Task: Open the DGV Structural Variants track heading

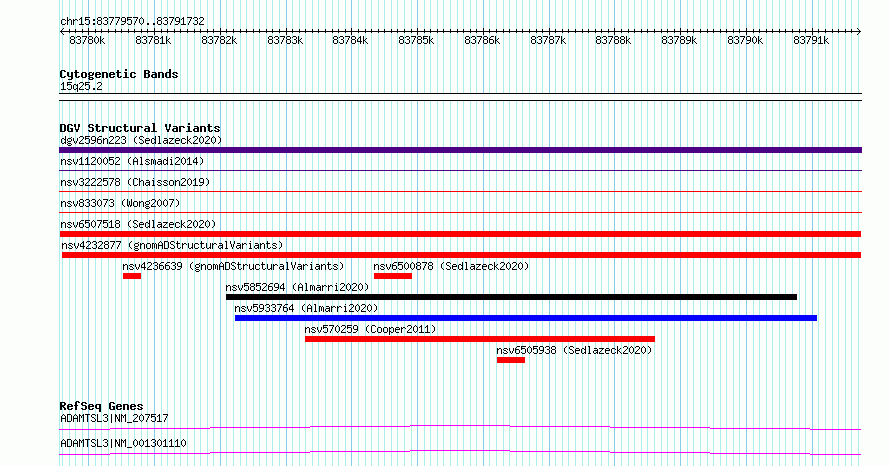Action: click(140, 128)
